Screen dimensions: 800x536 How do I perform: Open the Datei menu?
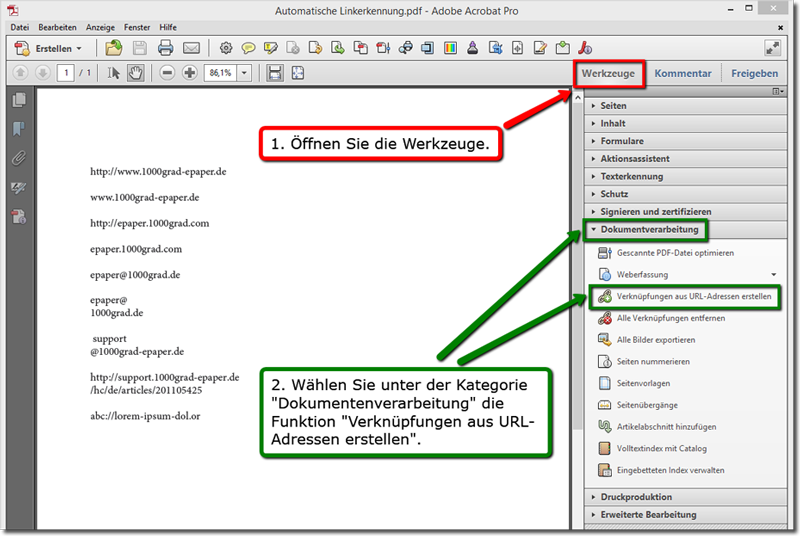tap(20, 28)
